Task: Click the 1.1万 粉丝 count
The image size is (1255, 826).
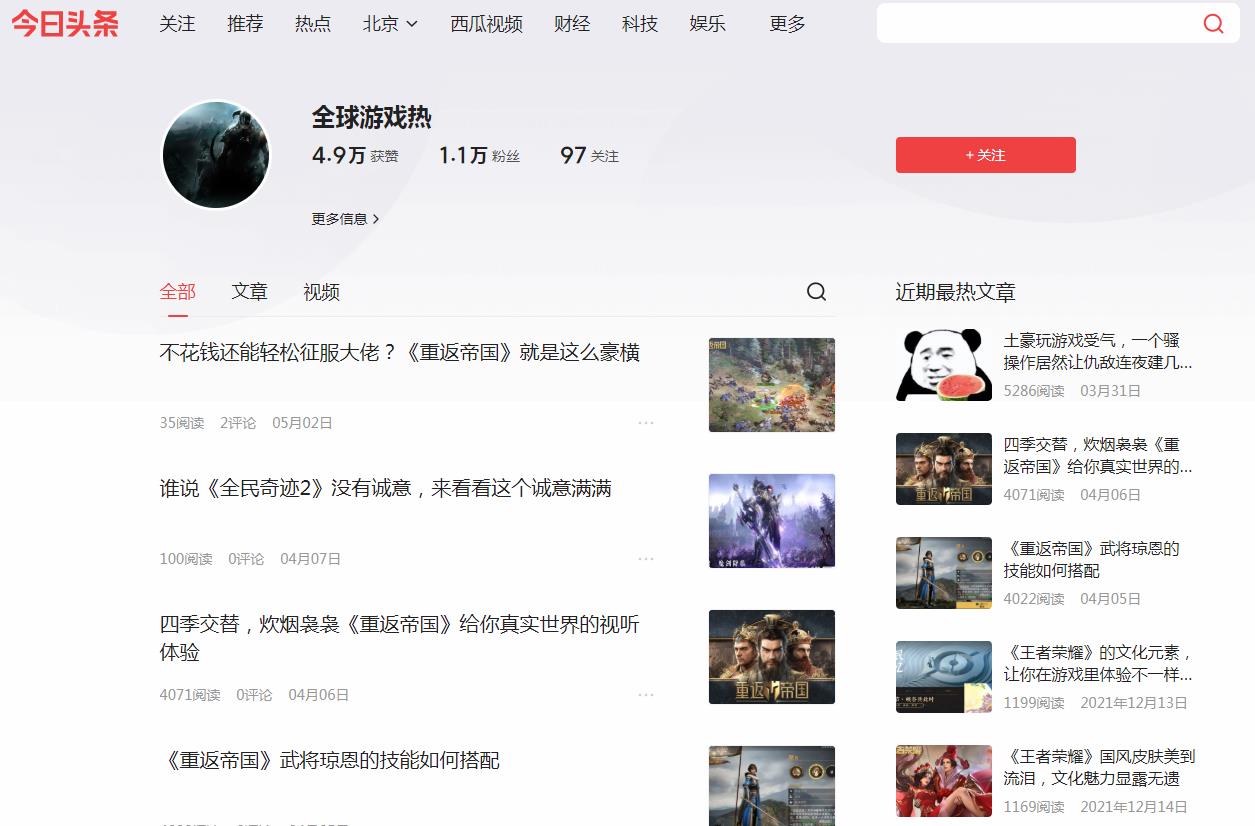Action: click(479, 155)
